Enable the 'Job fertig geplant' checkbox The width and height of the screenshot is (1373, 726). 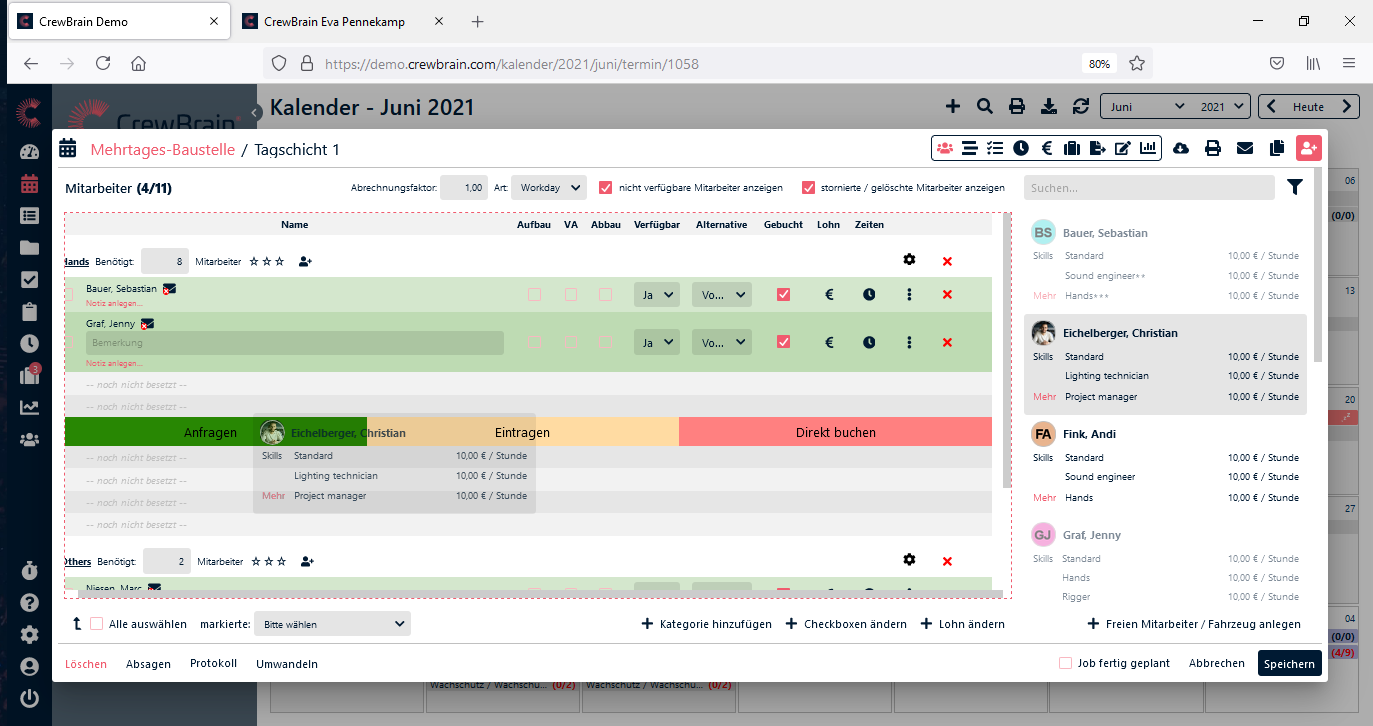tap(1066, 663)
